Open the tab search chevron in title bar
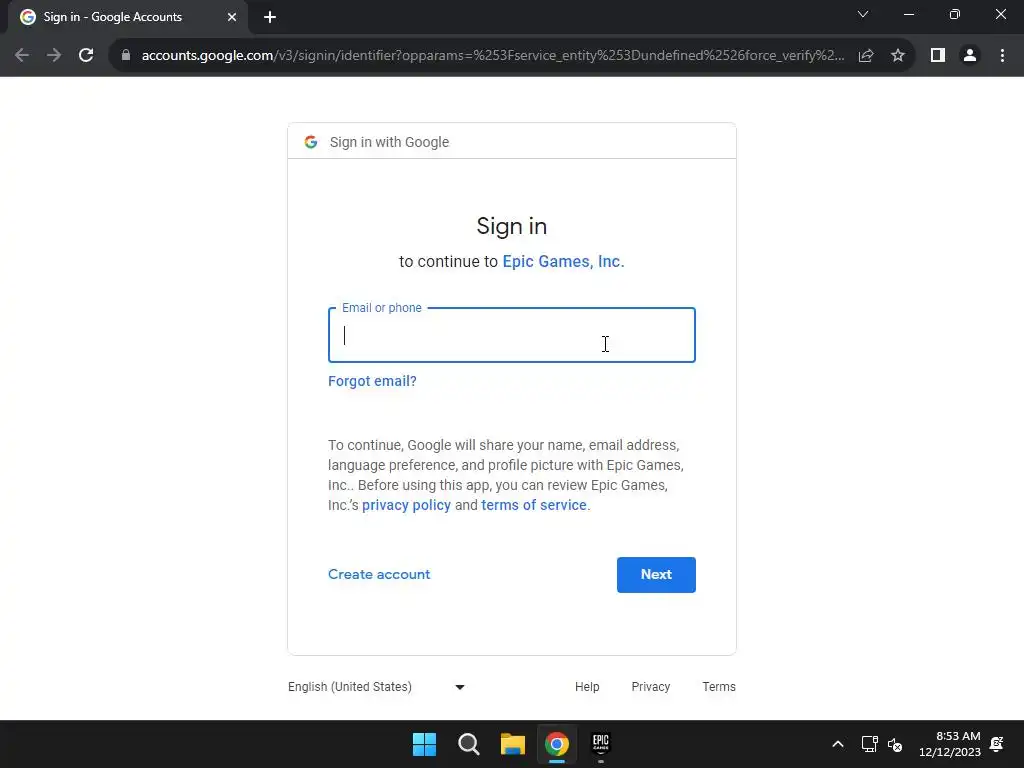The image size is (1024, 768). click(x=863, y=14)
